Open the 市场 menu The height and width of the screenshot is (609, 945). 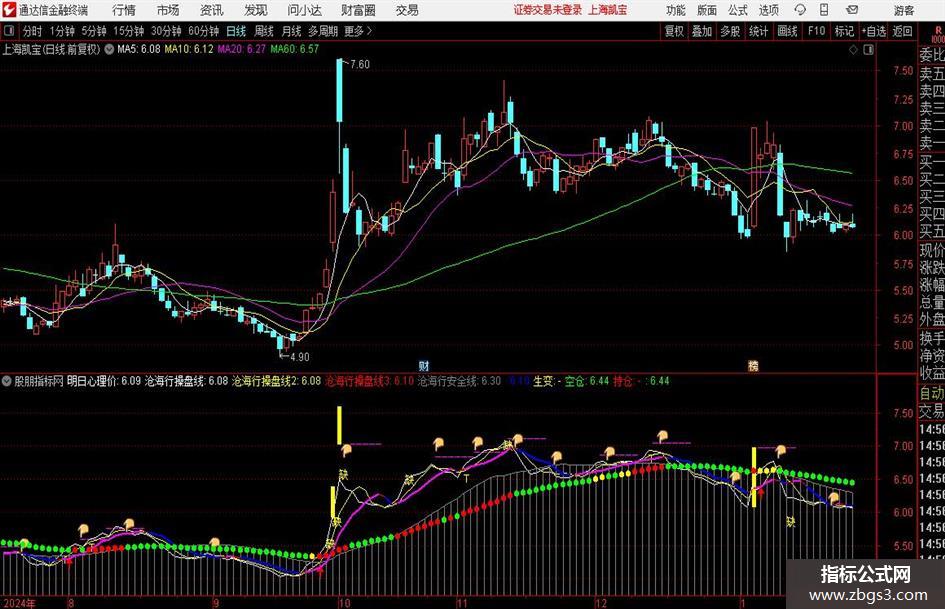[168, 10]
